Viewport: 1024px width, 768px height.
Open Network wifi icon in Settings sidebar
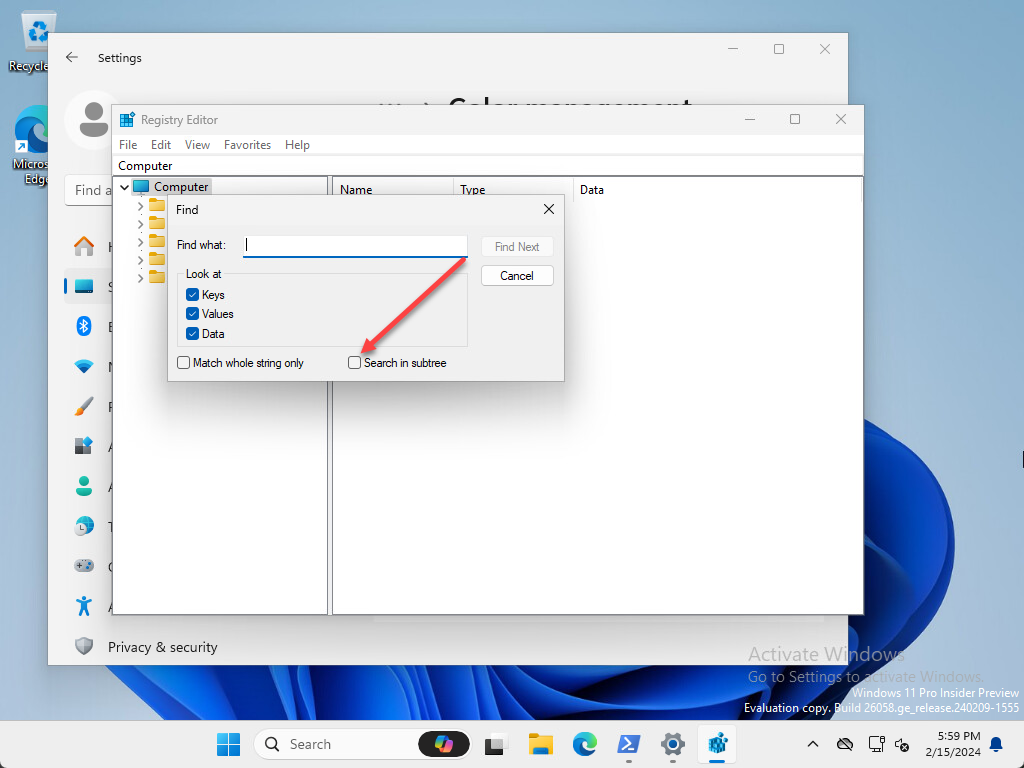pos(84,366)
